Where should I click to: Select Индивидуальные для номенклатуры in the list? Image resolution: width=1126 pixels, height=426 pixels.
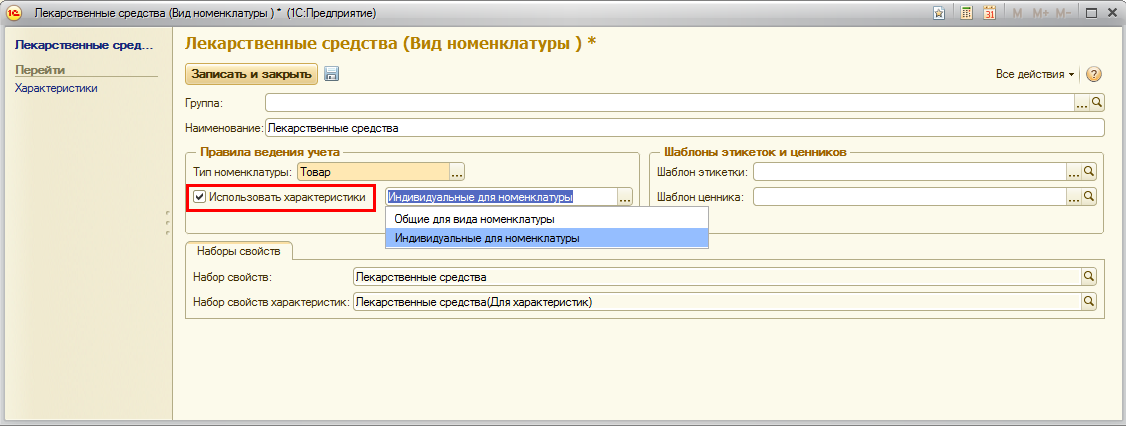[x=487, y=238]
